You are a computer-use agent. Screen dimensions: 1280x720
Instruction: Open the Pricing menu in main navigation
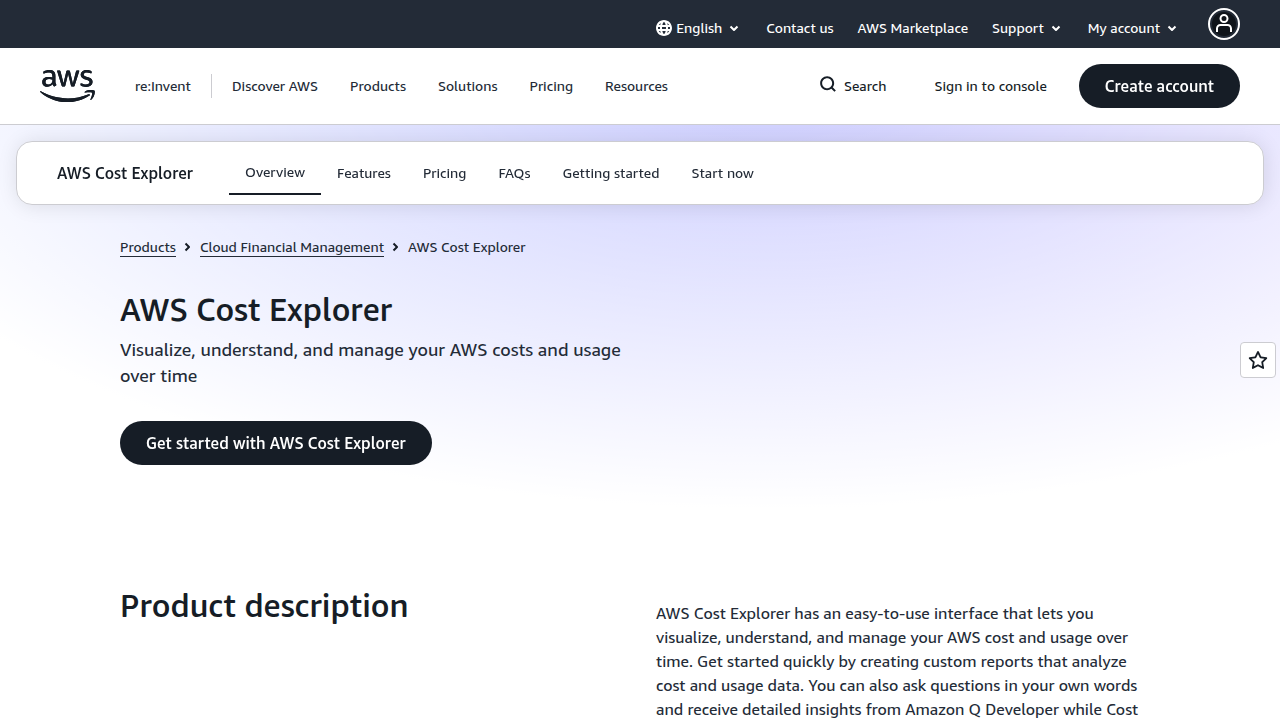click(x=551, y=86)
